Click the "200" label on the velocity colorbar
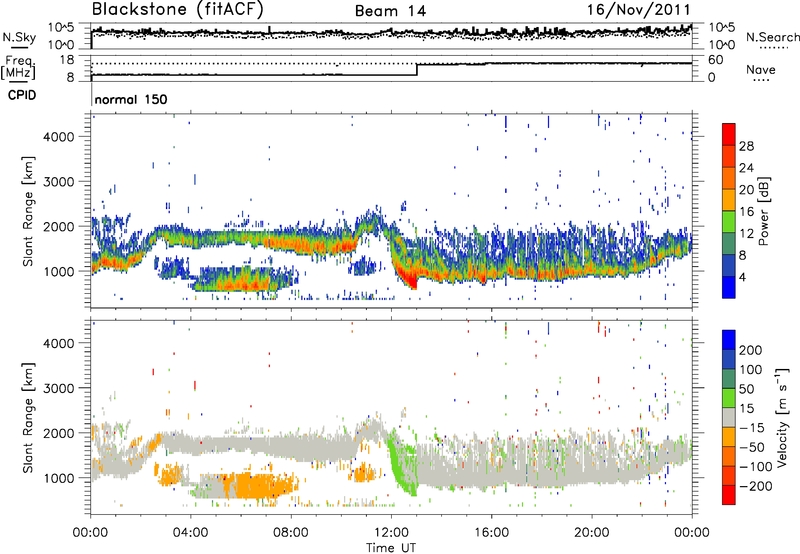Screen dimensions: 800x554 point(751,350)
